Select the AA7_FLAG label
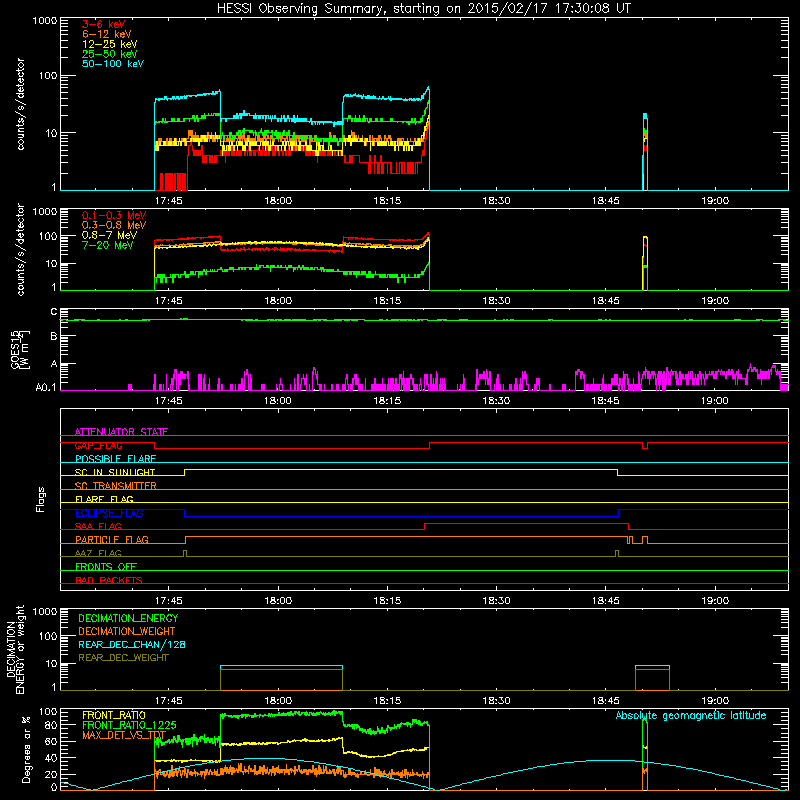The image size is (800, 800). click(98, 553)
